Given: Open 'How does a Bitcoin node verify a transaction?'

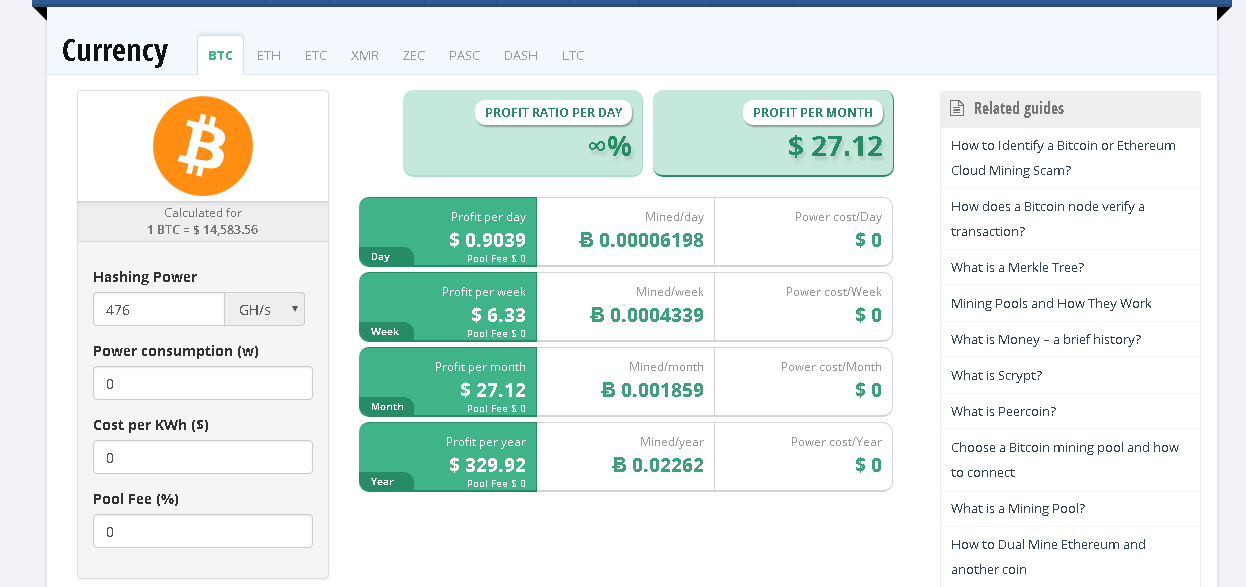Looking at the screenshot, I should click(1048, 219).
